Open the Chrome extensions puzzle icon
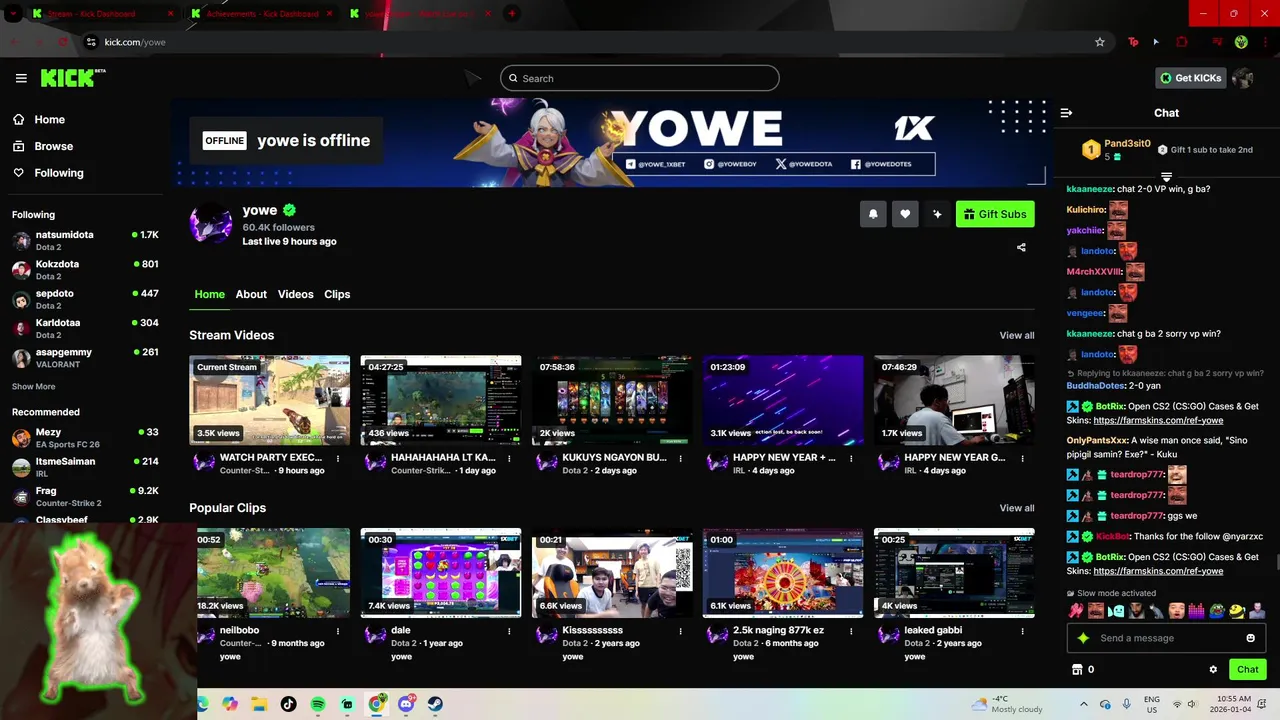Screen dimensions: 1280x720 coord(1182,42)
